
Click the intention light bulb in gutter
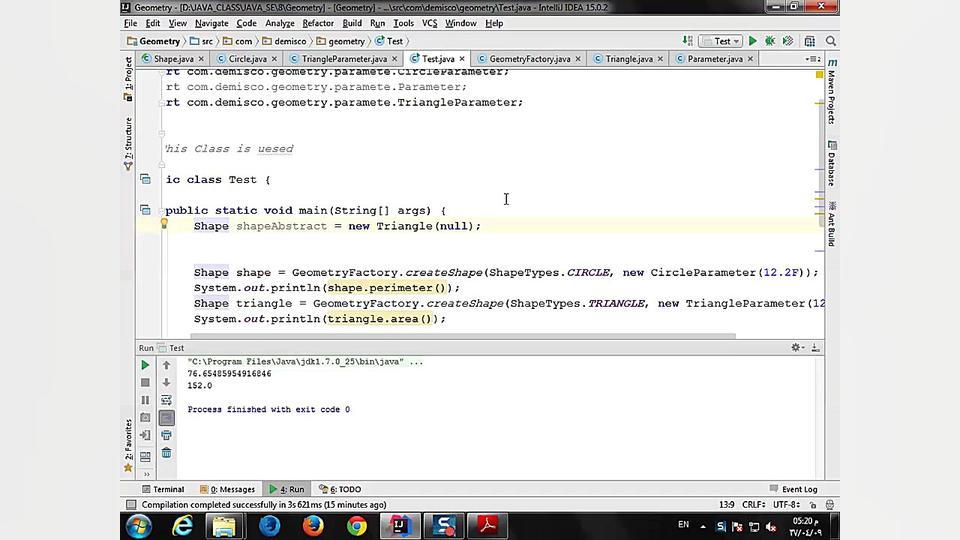click(164, 223)
